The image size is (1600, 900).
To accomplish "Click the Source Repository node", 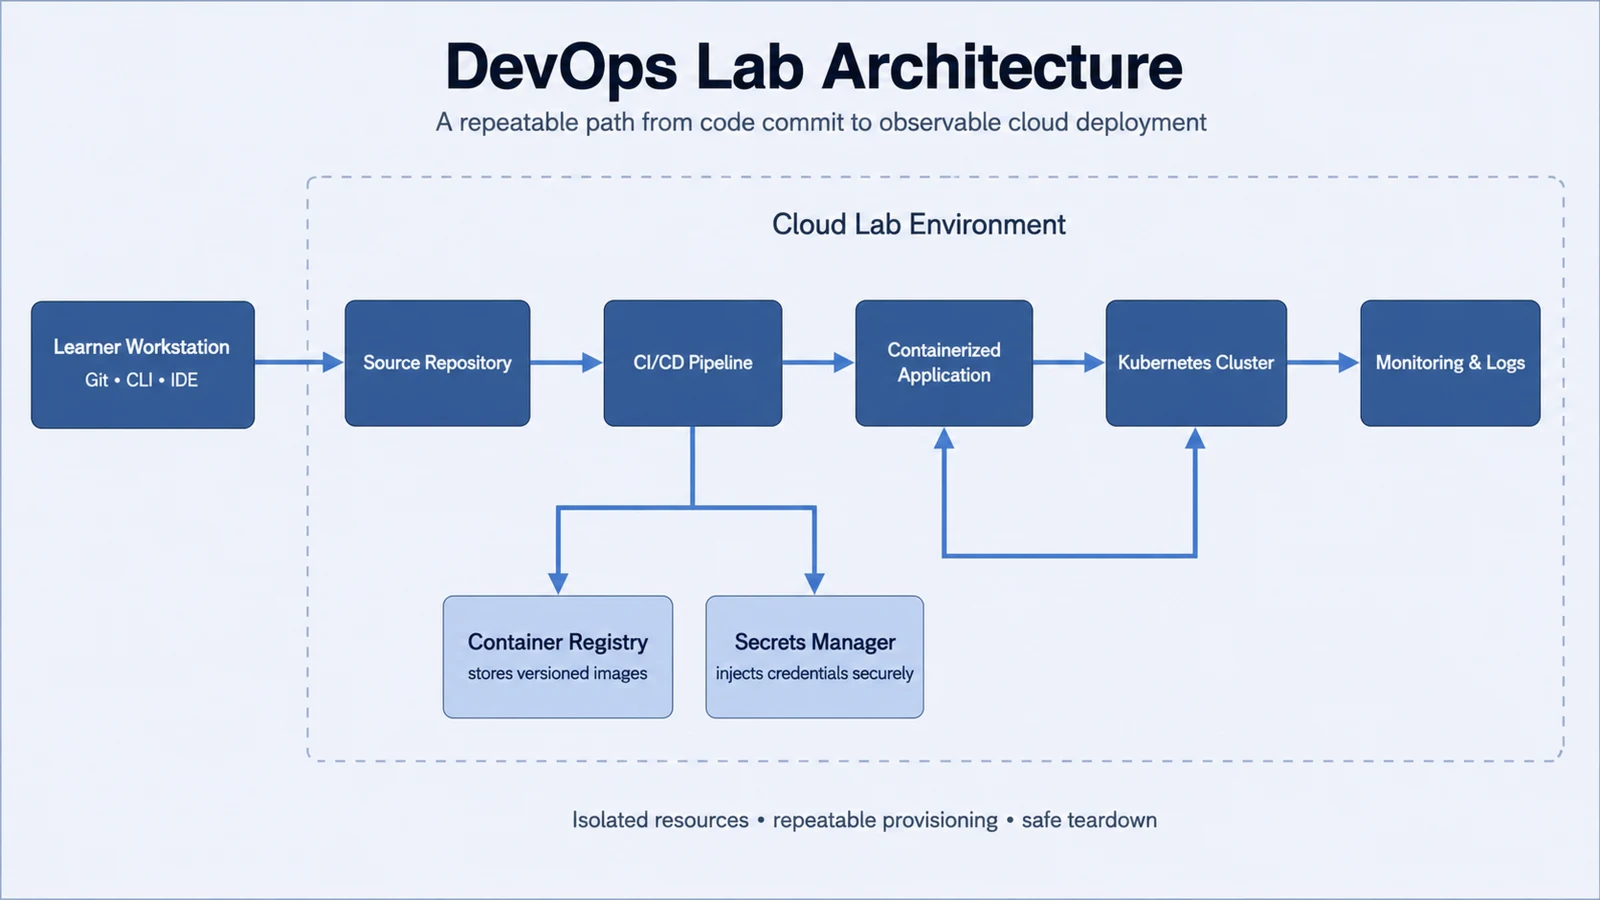I will point(437,363).
